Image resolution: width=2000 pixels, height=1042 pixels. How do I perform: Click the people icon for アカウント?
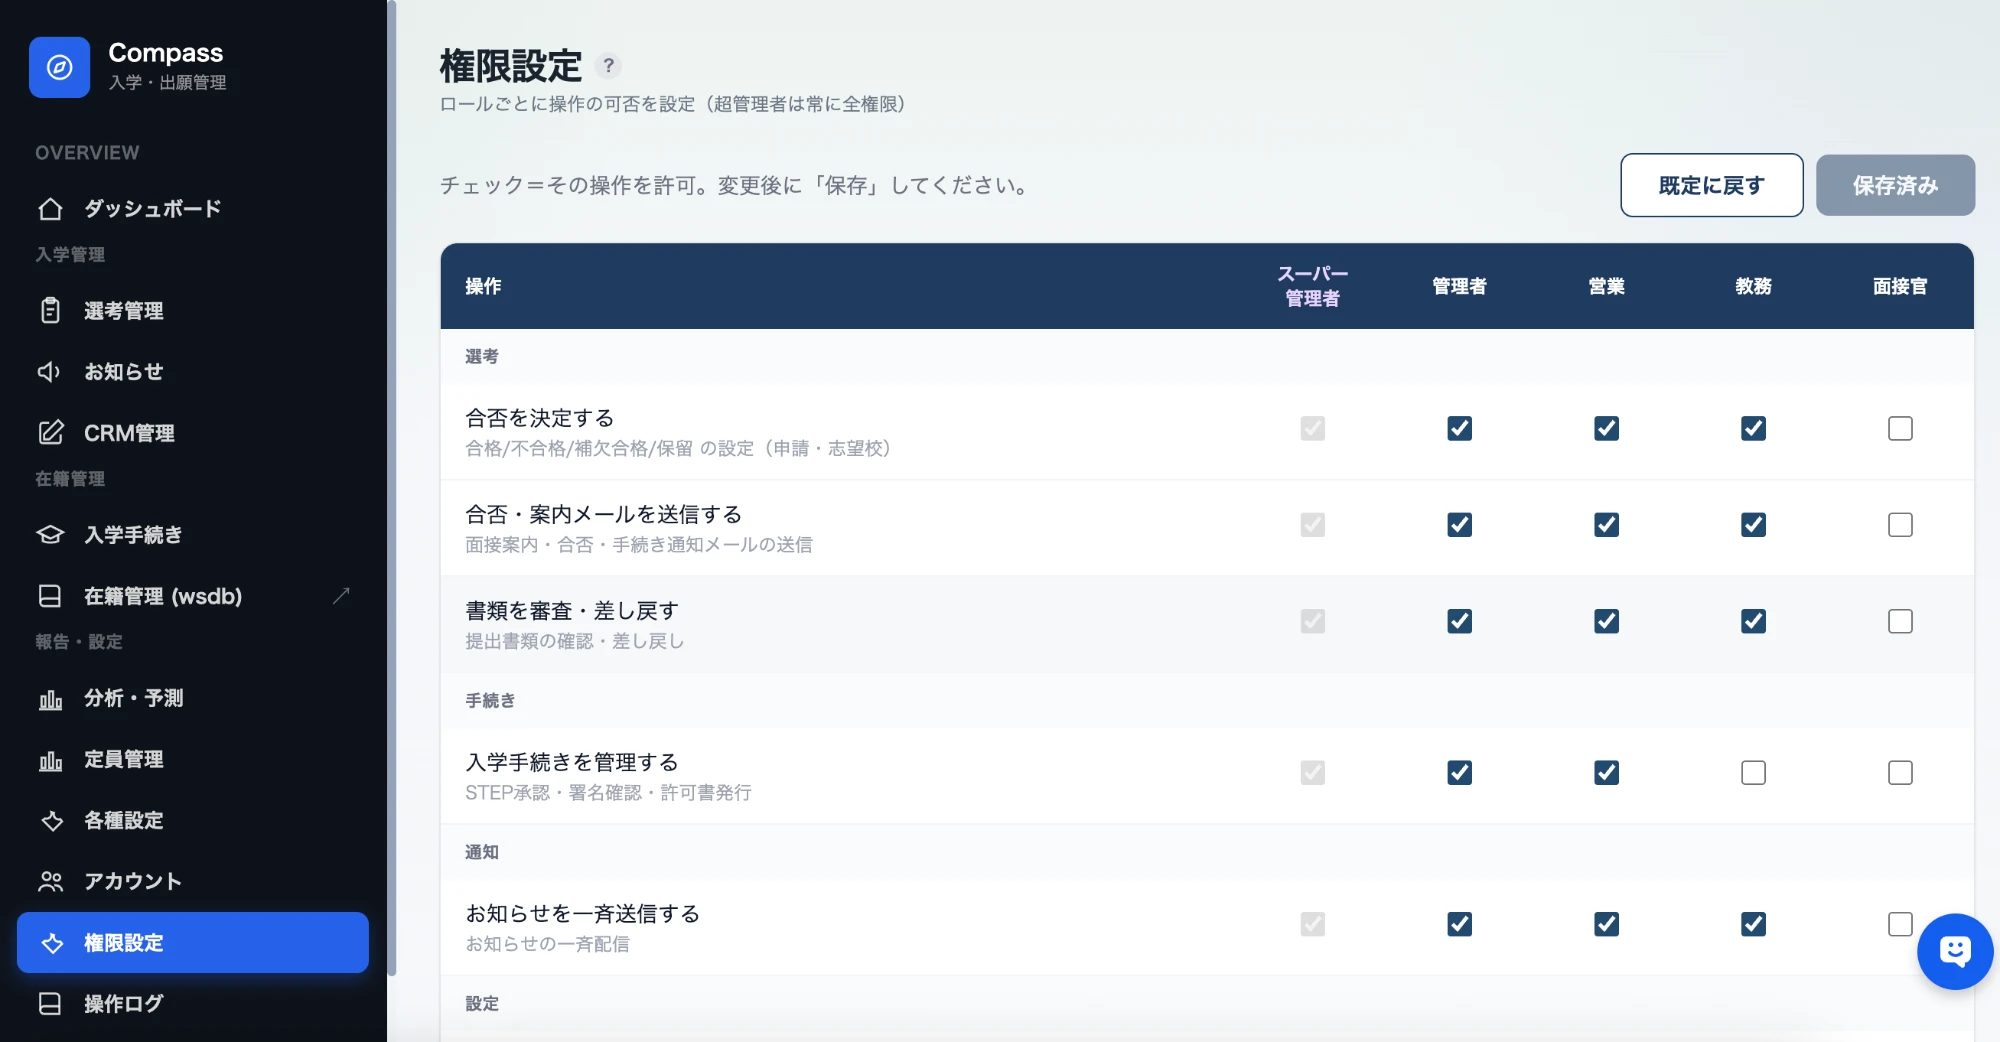pos(50,881)
